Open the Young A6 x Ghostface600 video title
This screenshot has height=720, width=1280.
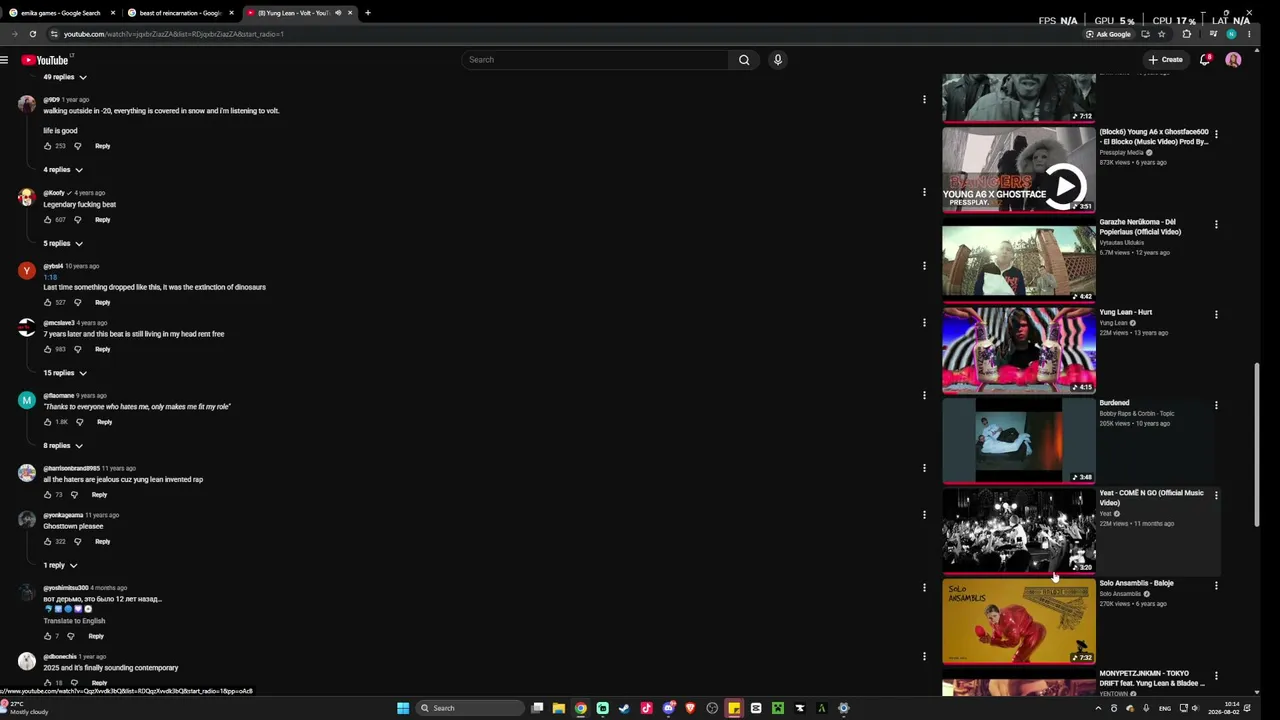[1154, 137]
